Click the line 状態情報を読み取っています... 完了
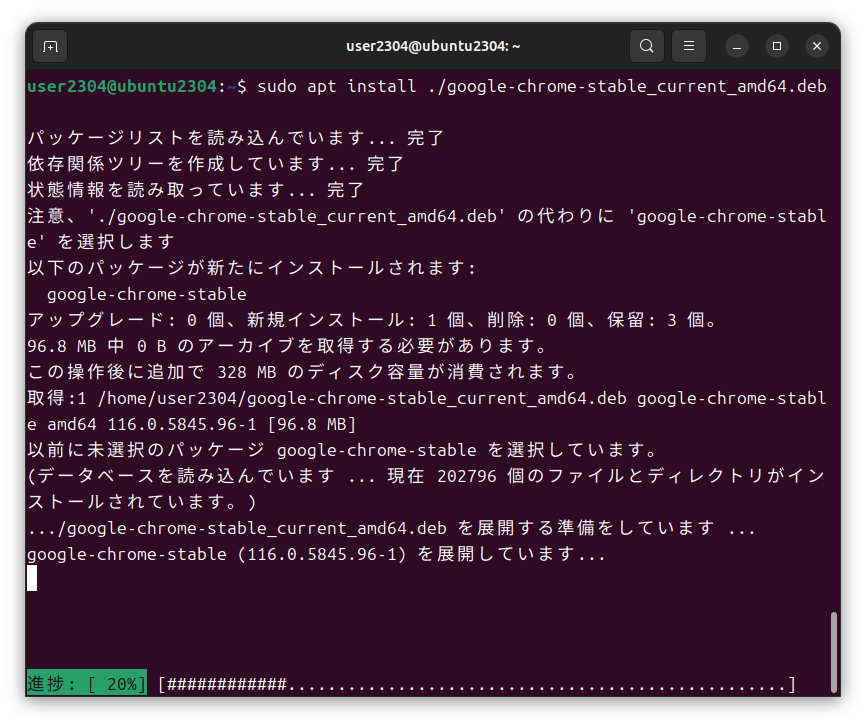The width and height of the screenshot is (866, 725). (196, 190)
